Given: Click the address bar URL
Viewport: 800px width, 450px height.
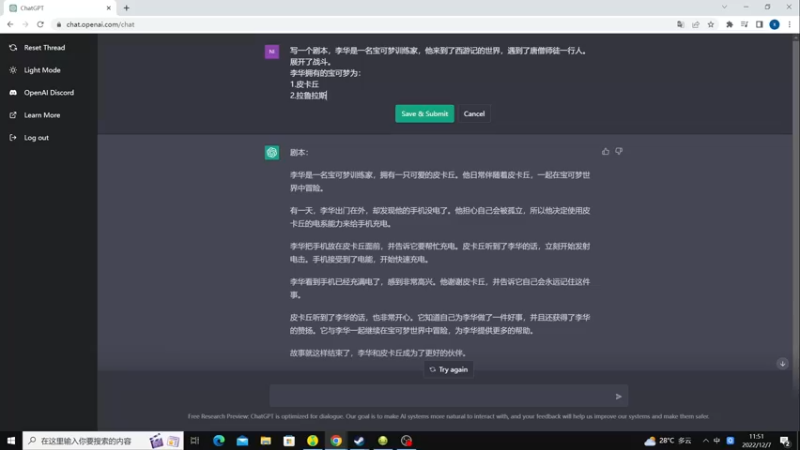Looking at the screenshot, I should pos(101,24).
